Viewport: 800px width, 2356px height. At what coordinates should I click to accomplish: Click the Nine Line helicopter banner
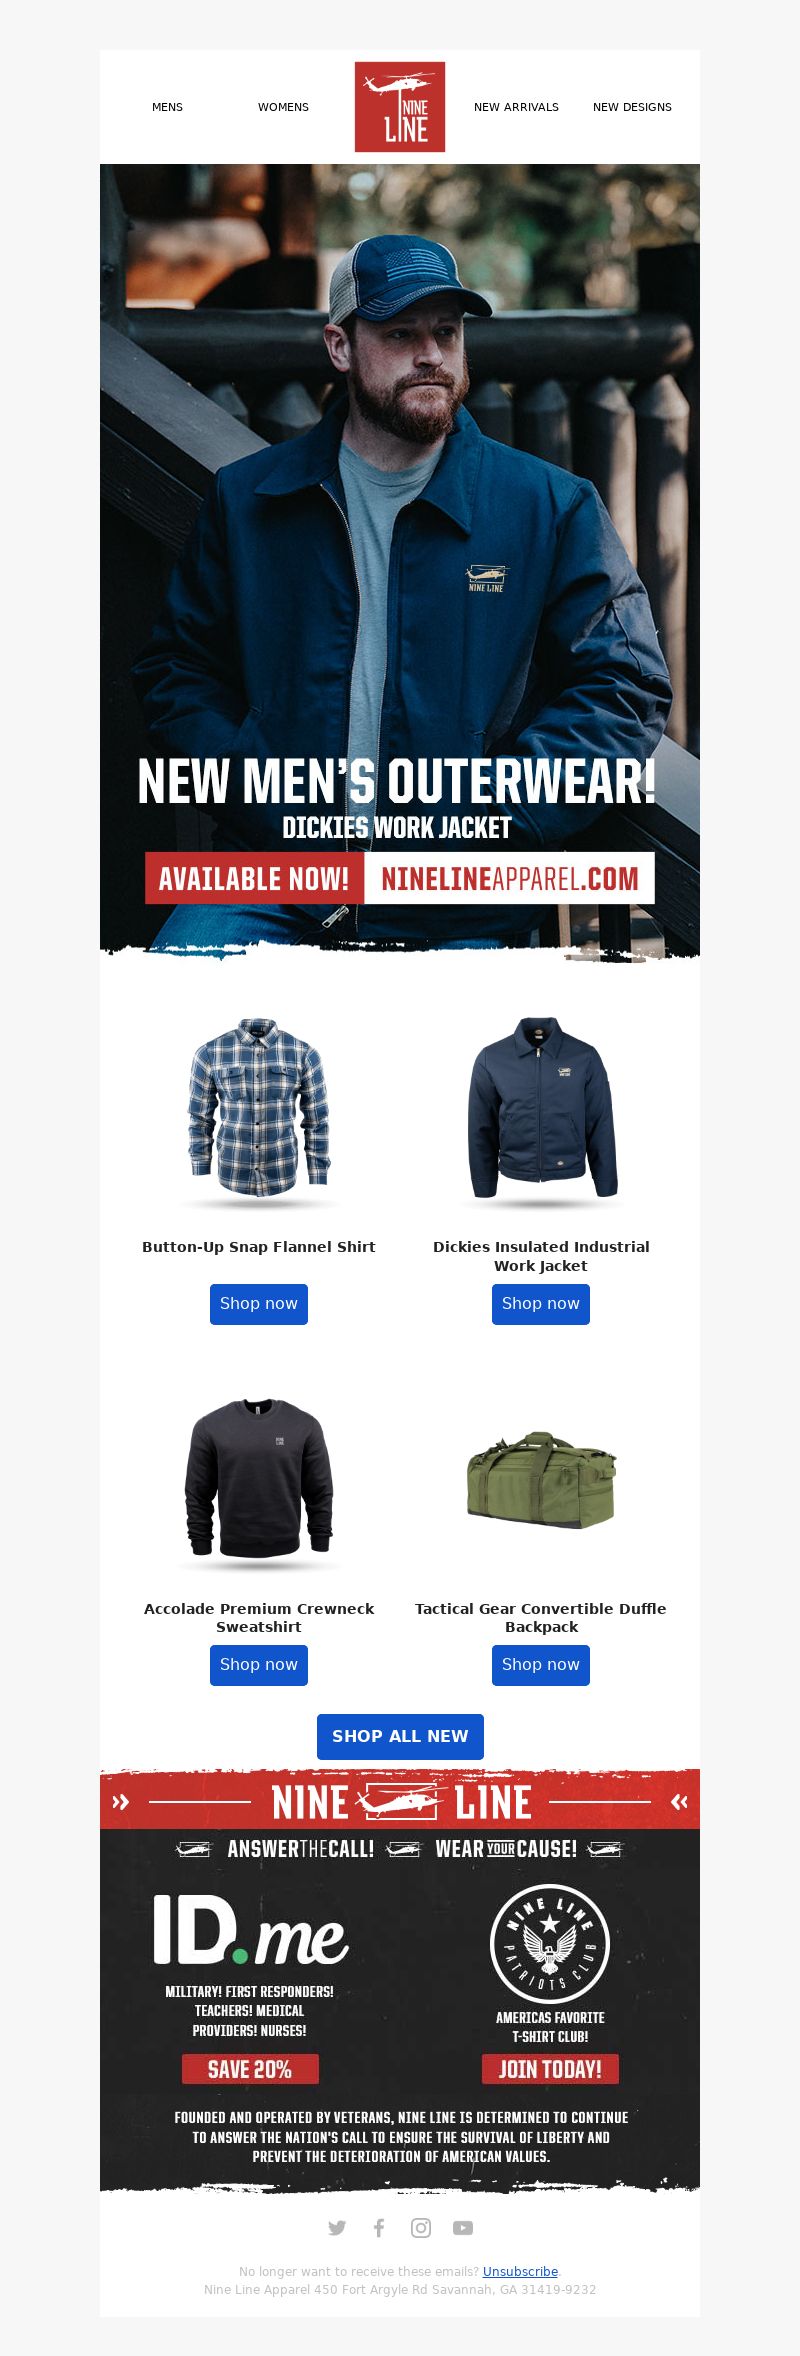point(400,1801)
